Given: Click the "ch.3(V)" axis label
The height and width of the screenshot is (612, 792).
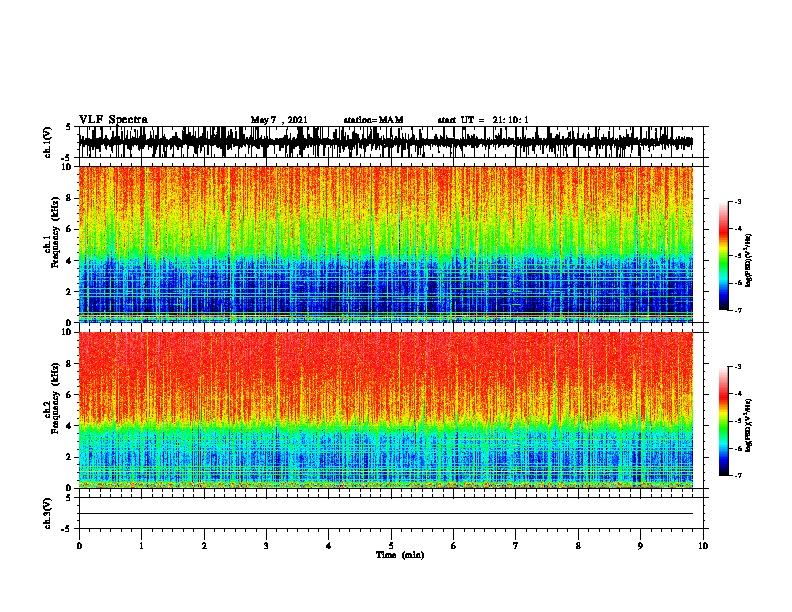Looking at the screenshot, I should pyautogui.click(x=48, y=513).
